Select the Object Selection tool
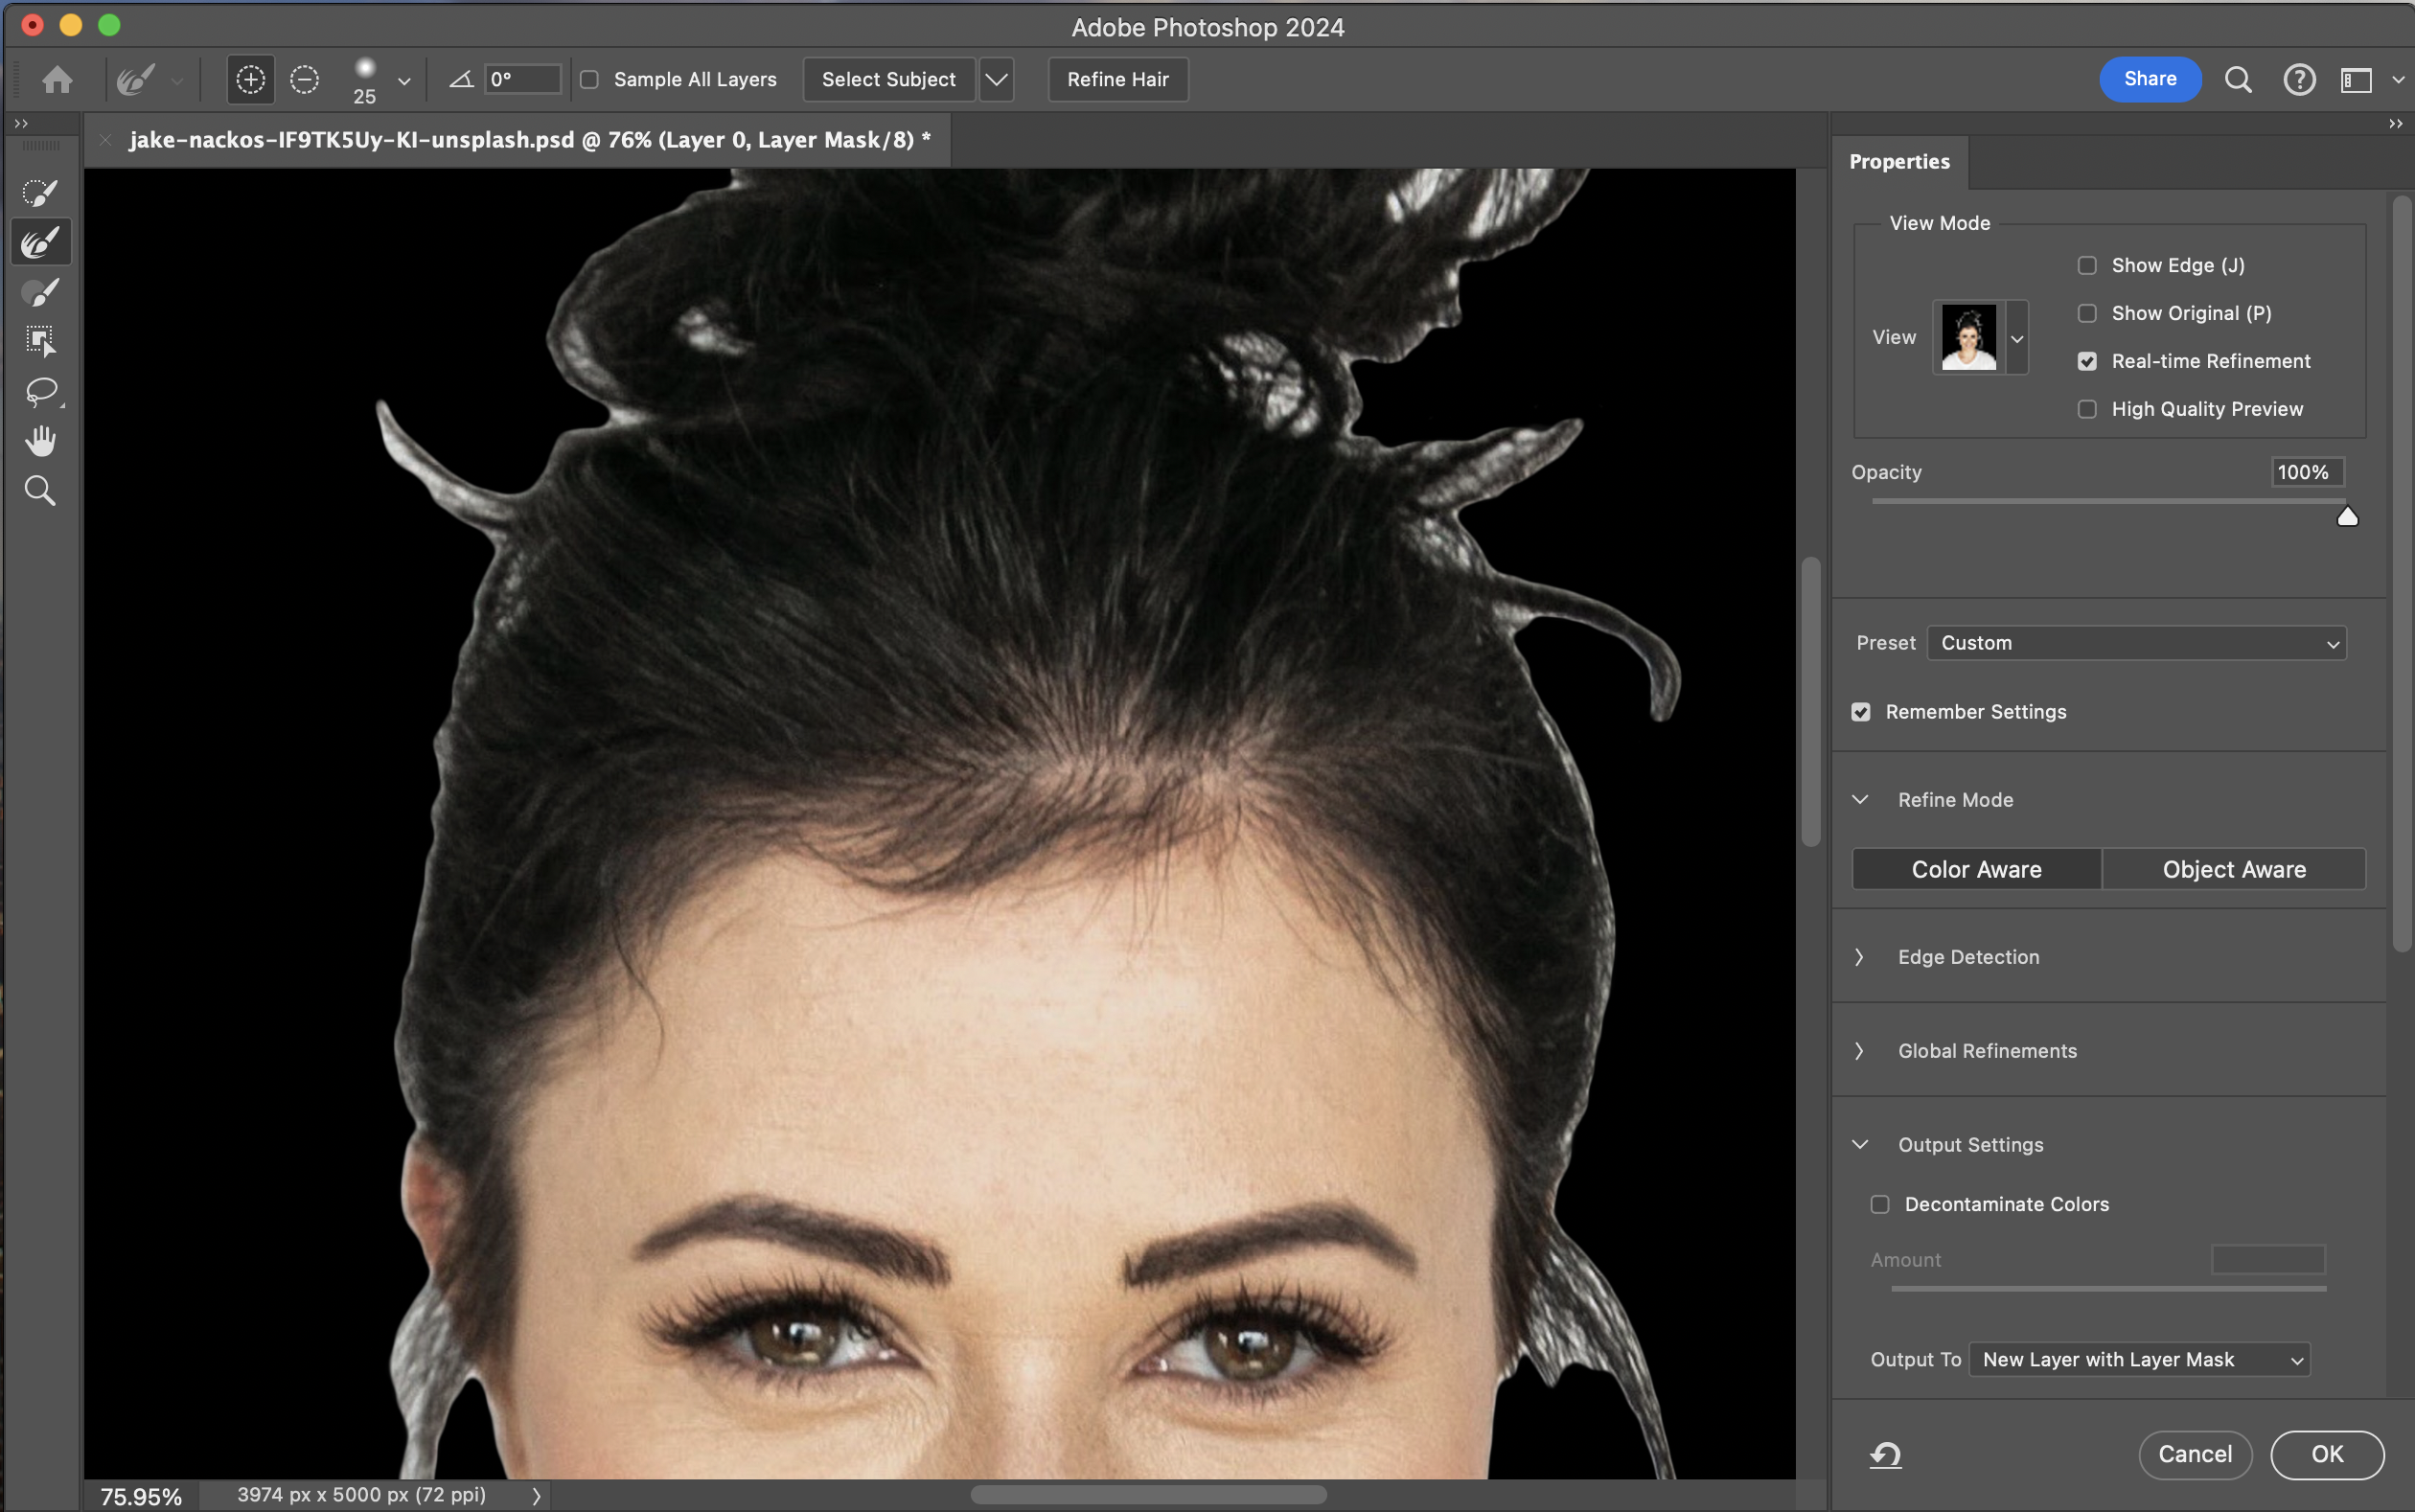The width and height of the screenshot is (2415, 1512). click(40, 341)
